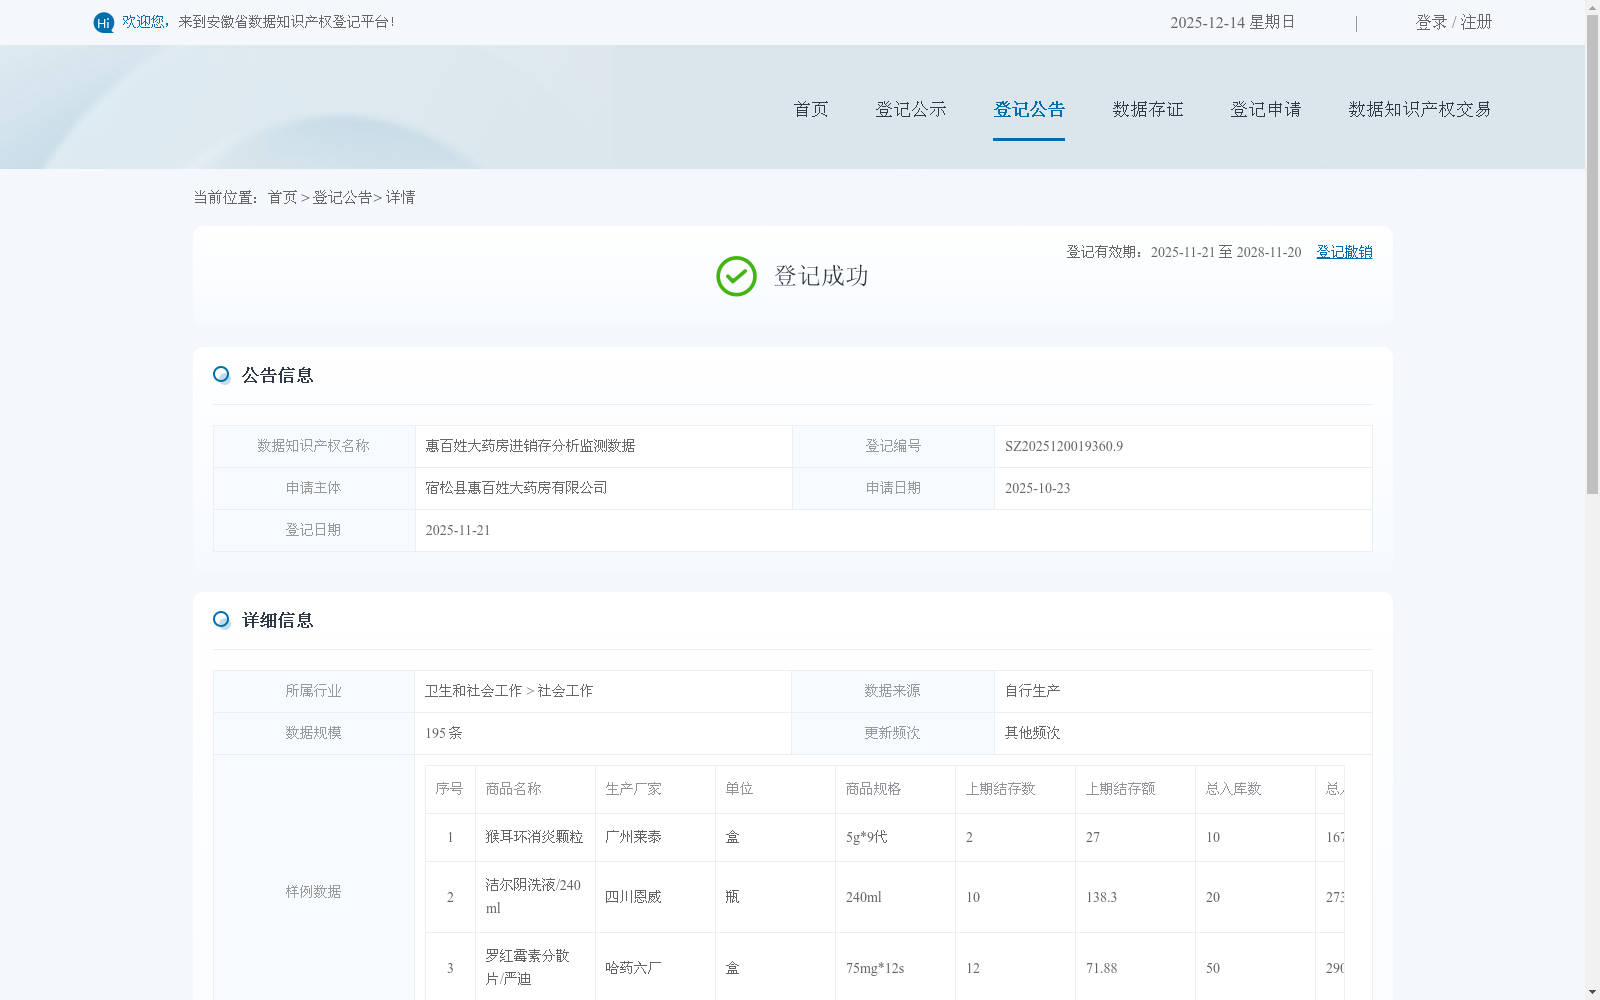The image size is (1600, 1000).
Task: Go to 登记公告 in the breadcrumb
Action: [x=342, y=198]
